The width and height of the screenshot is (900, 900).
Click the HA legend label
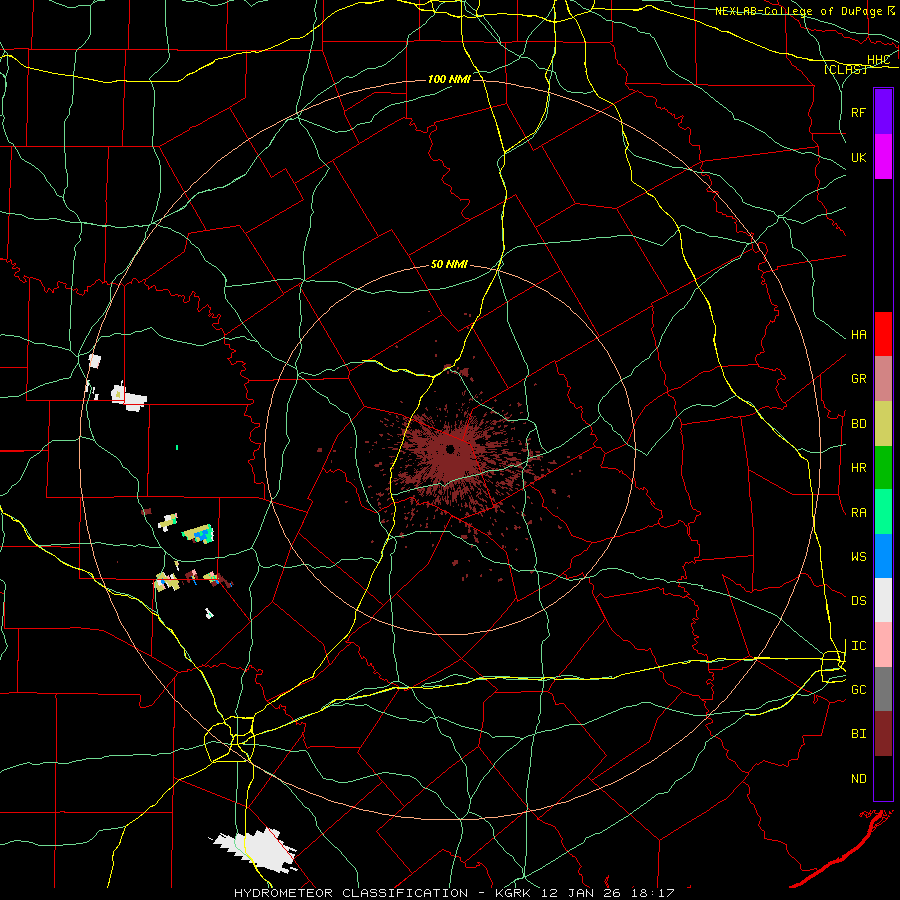858,335
